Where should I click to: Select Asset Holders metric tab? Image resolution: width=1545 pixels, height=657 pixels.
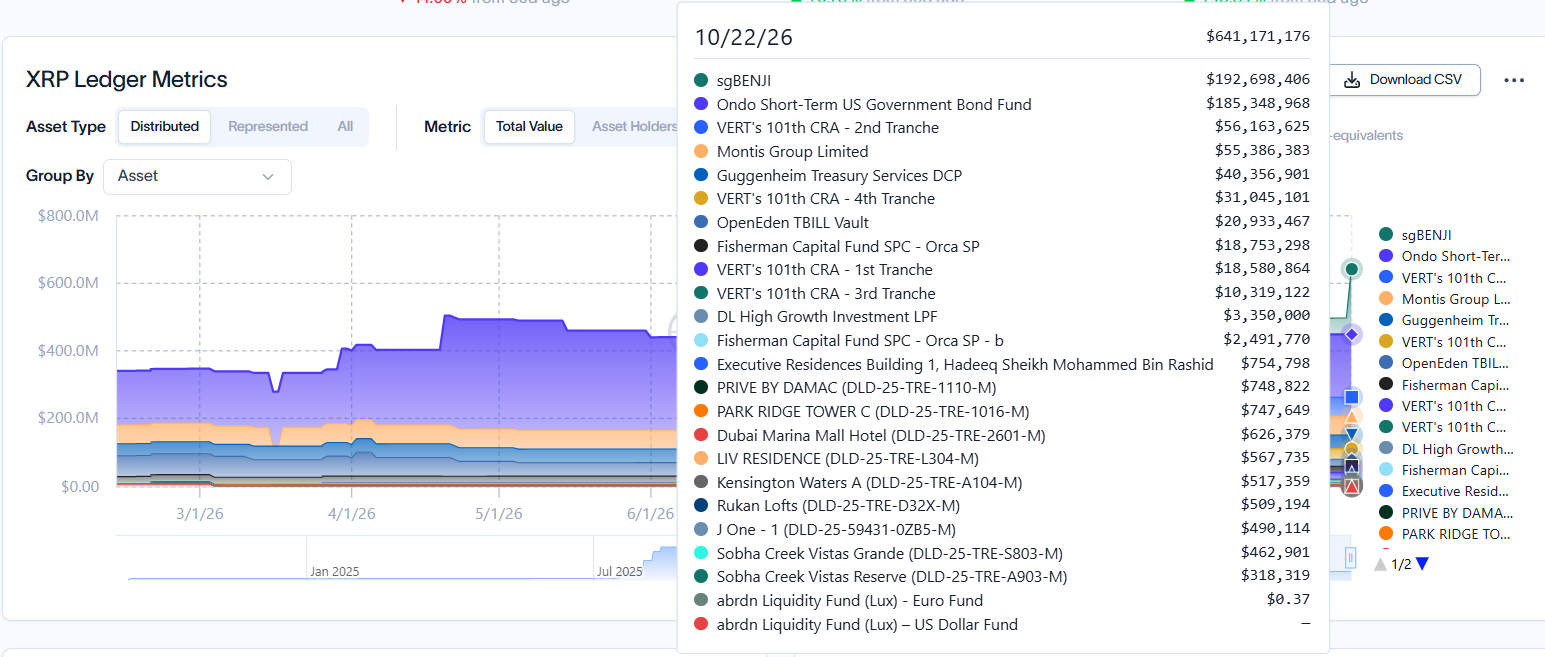(x=633, y=127)
